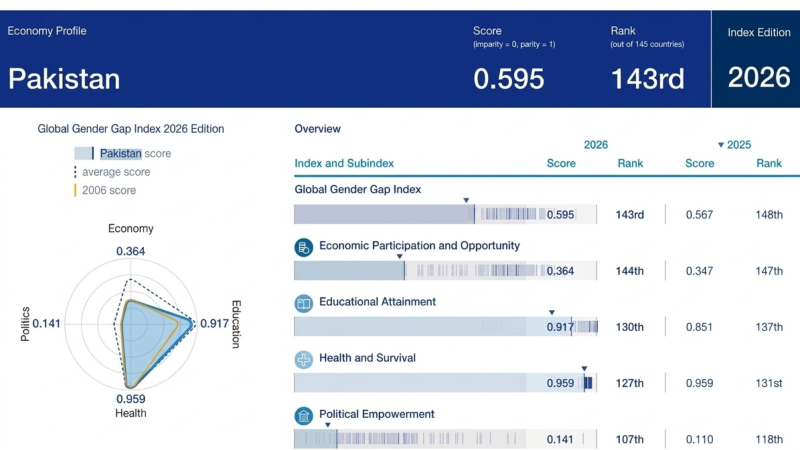
Task: Click the 148th rank for 2025
Action: pyautogui.click(x=769, y=215)
